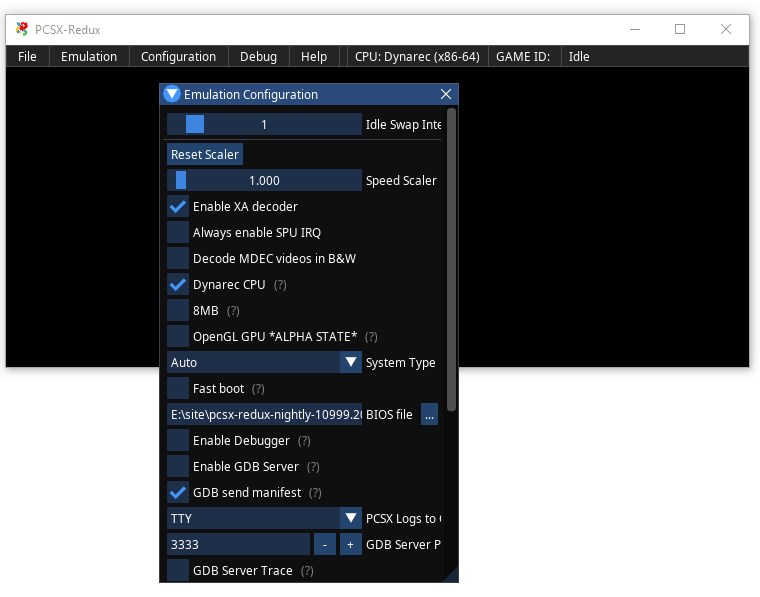This screenshot has height=597, width=760.
Task: Adjust the Speed Scaler slider
Action: click(x=264, y=181)
